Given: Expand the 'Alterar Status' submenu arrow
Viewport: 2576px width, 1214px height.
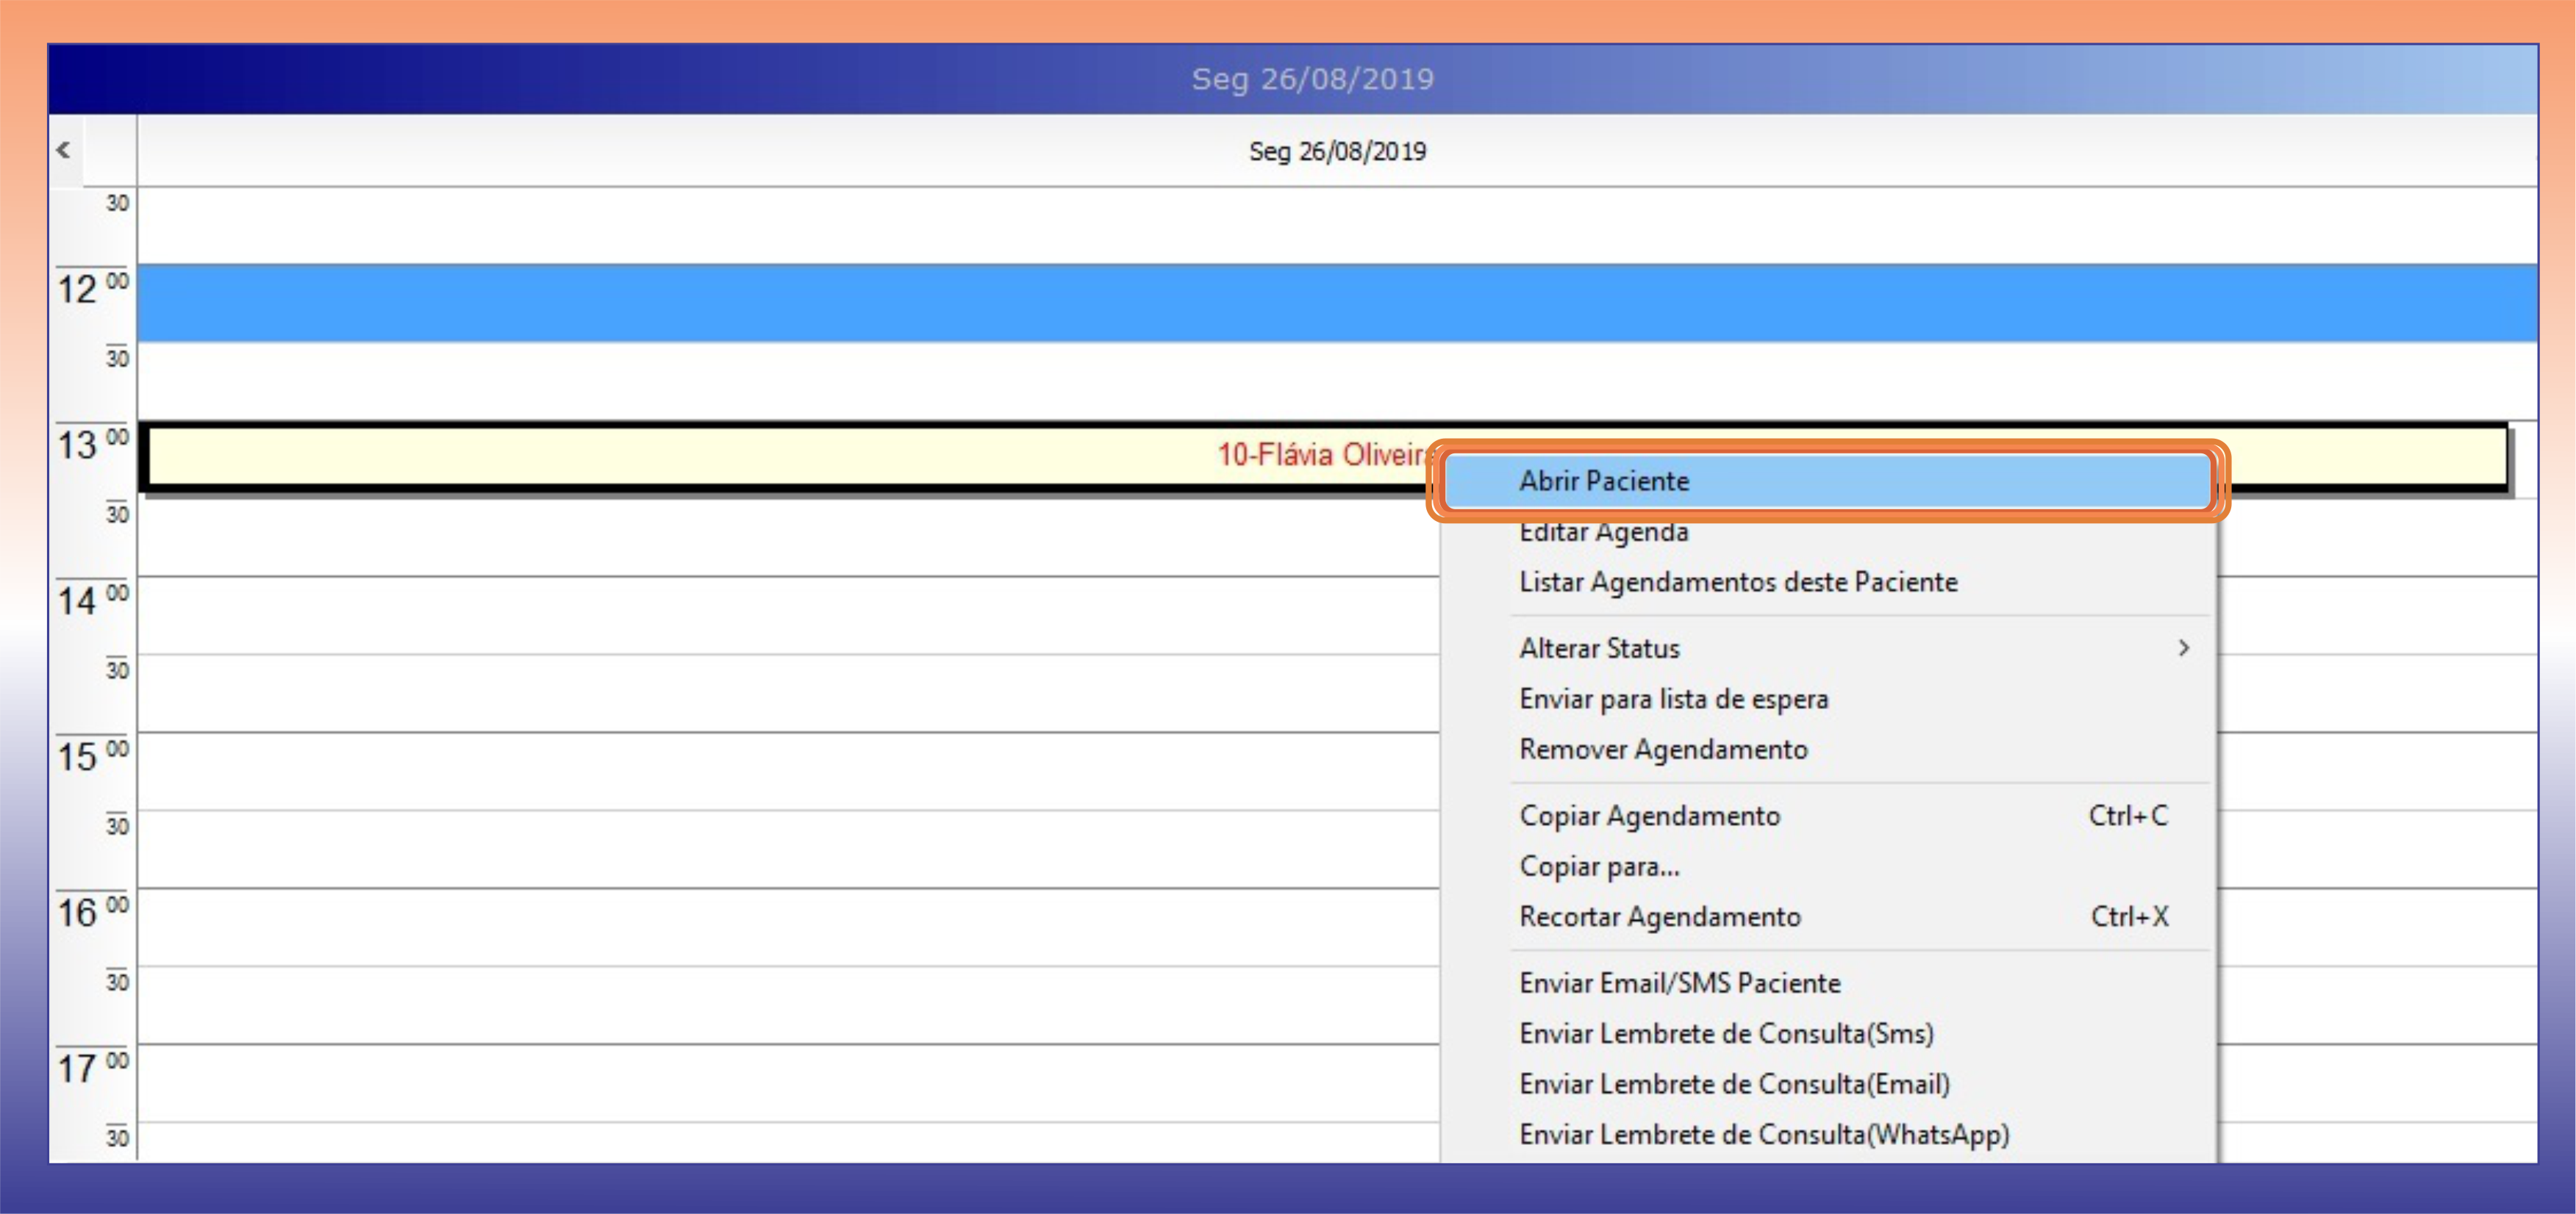Looking at the screenshot, I should click(2183, 648).
